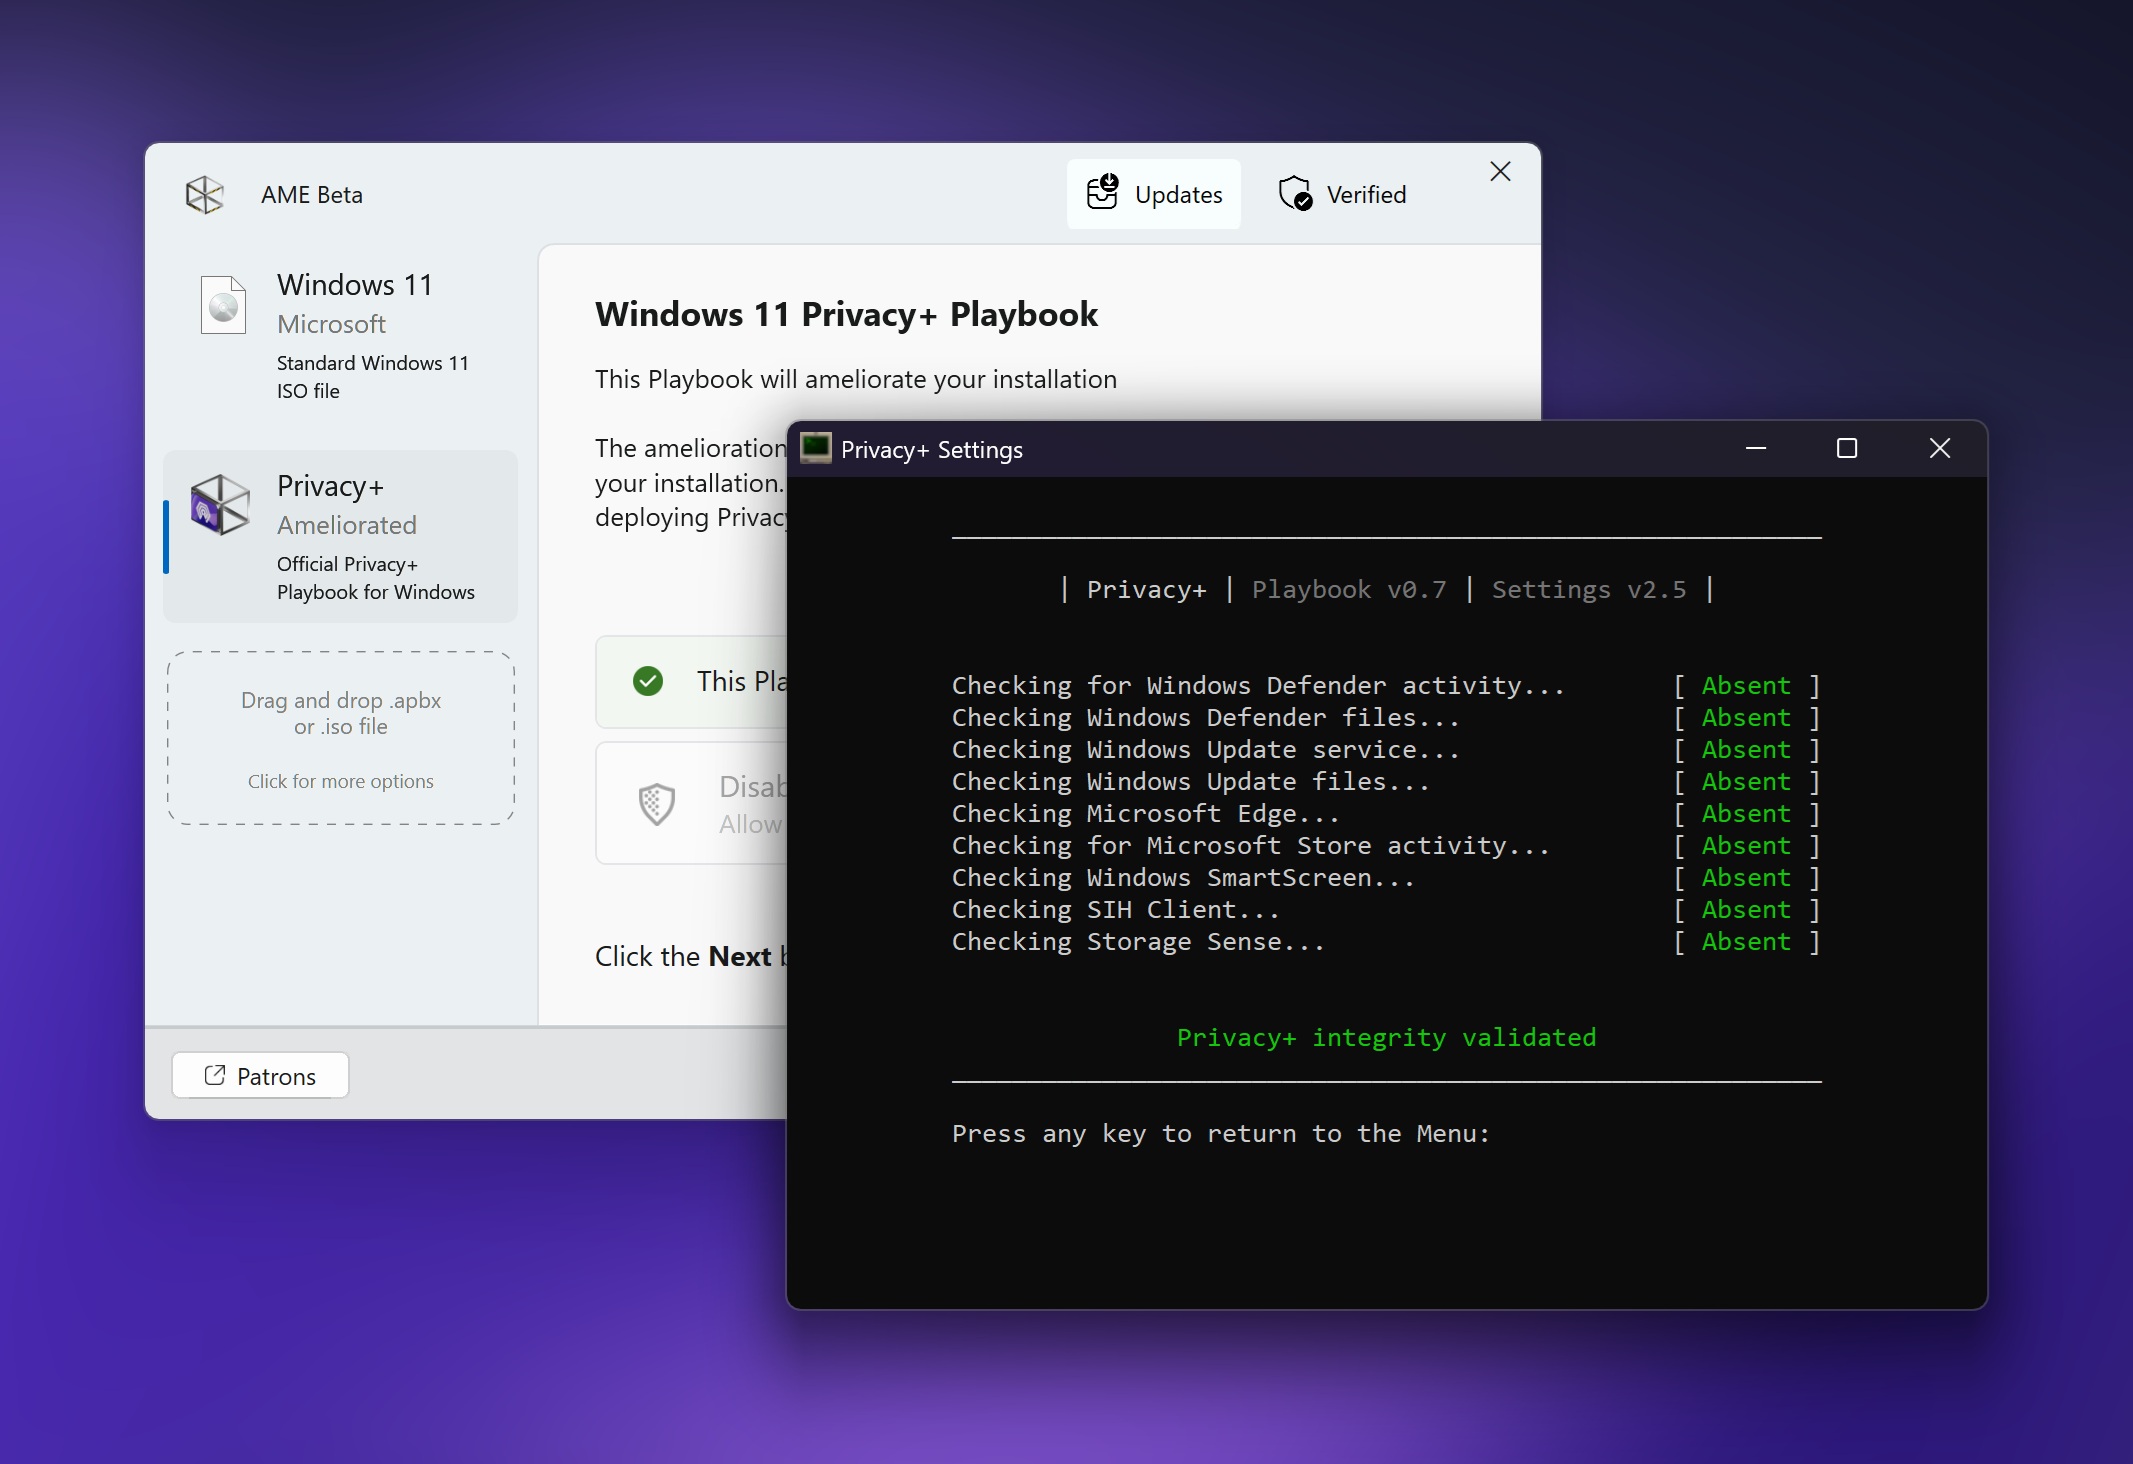The image size is (2133, 1464).
Task: Click 'Settings v2.5' in console header
Action: (x=1589, y=590)
